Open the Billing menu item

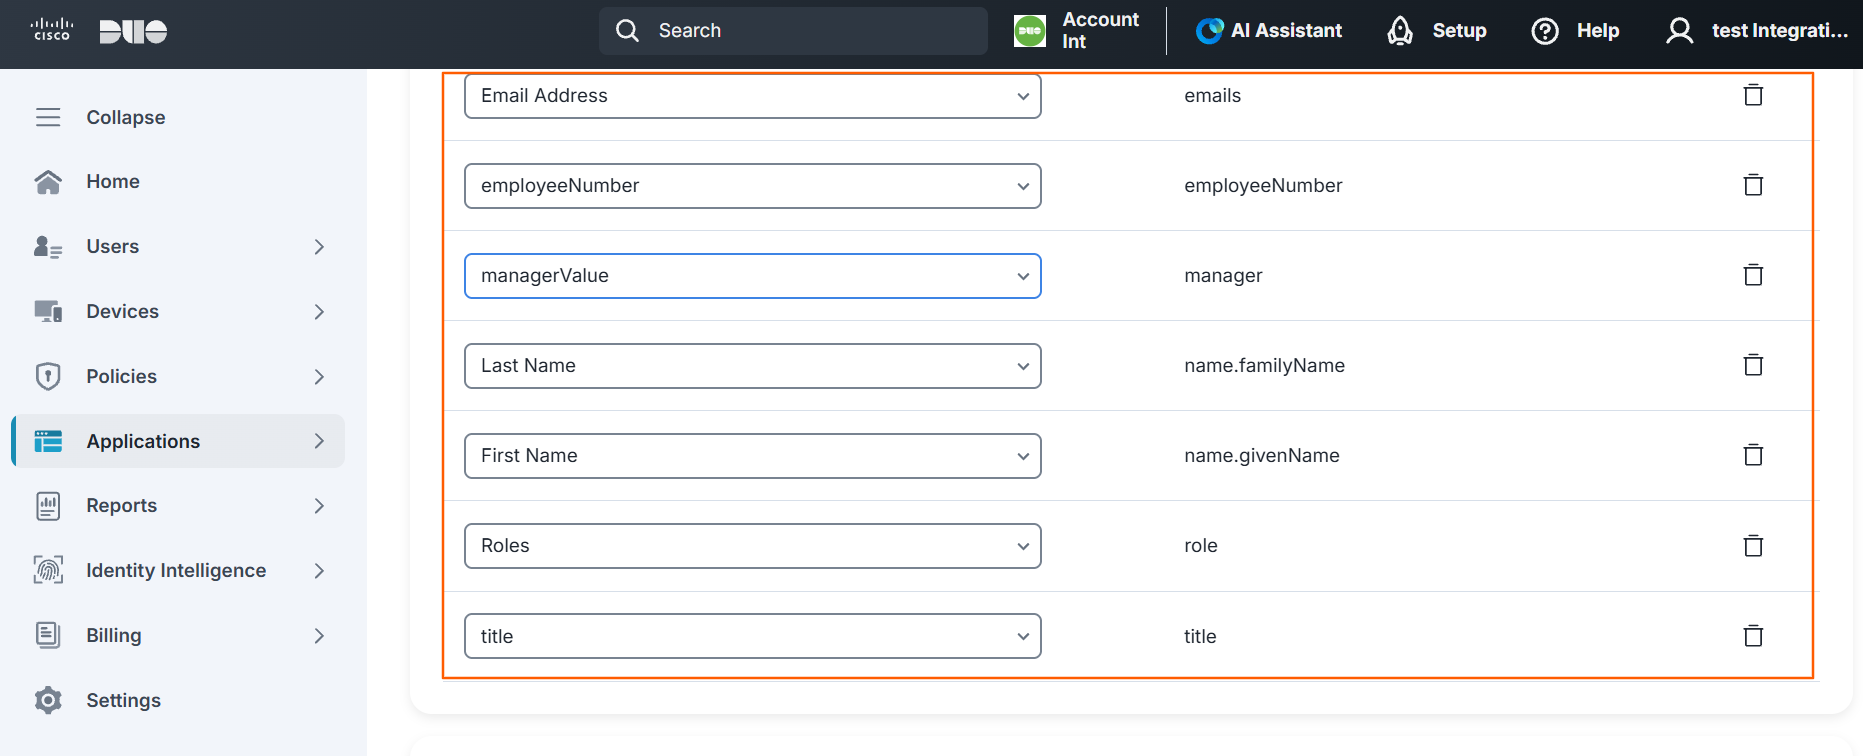tap(178, 635)
